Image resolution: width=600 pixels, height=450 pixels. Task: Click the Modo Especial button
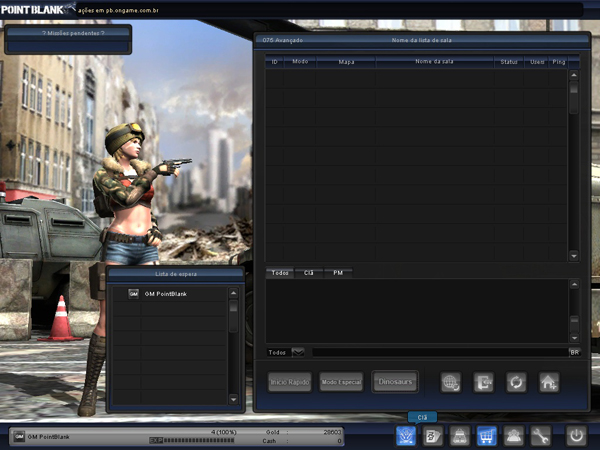[x=341, y=382]
